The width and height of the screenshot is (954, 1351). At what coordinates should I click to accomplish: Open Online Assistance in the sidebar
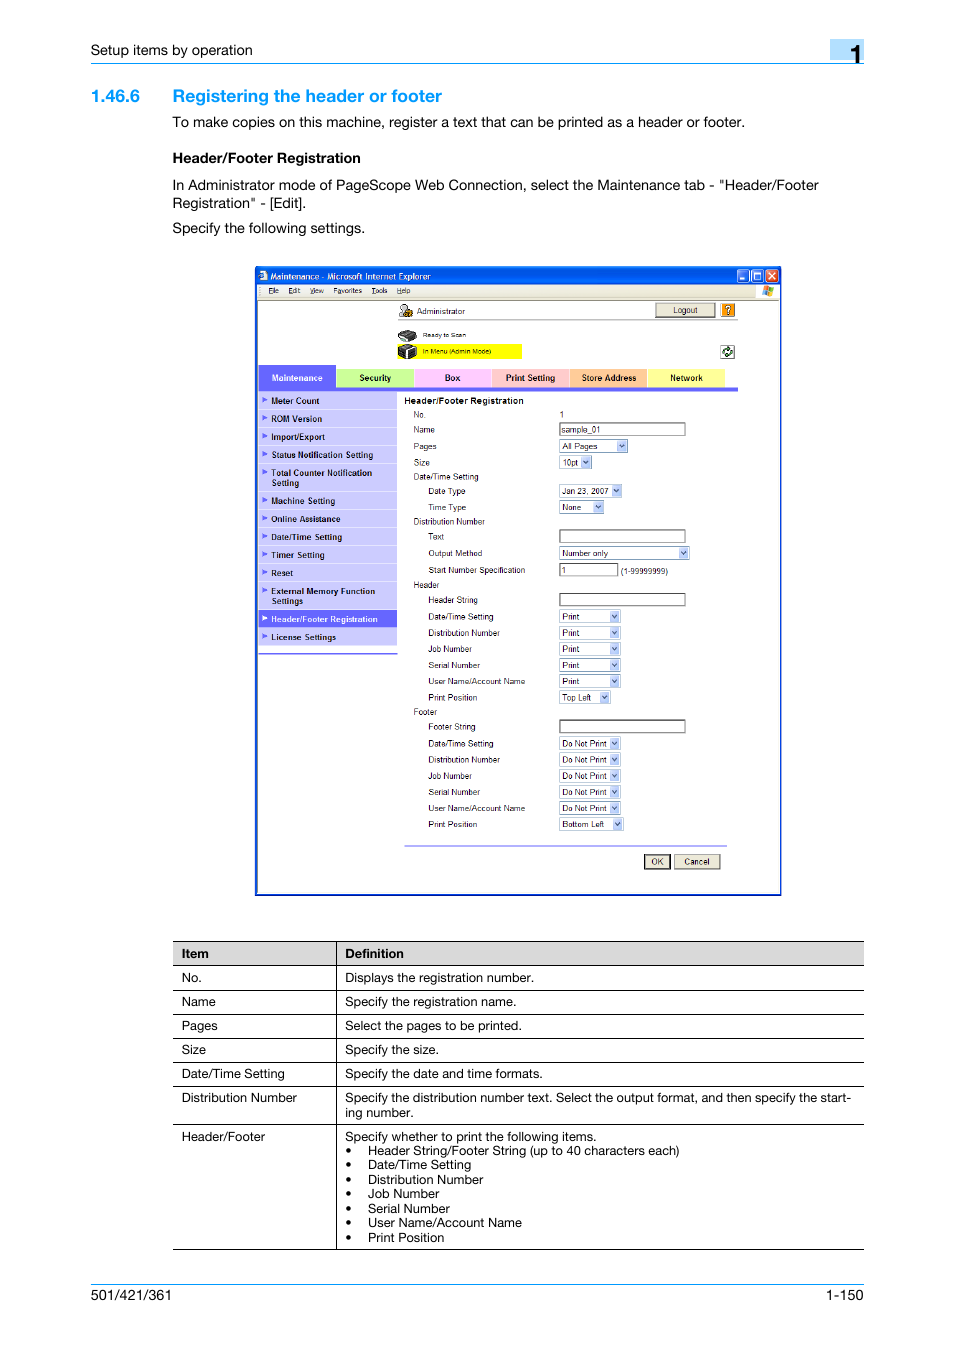tap(328, 519)
